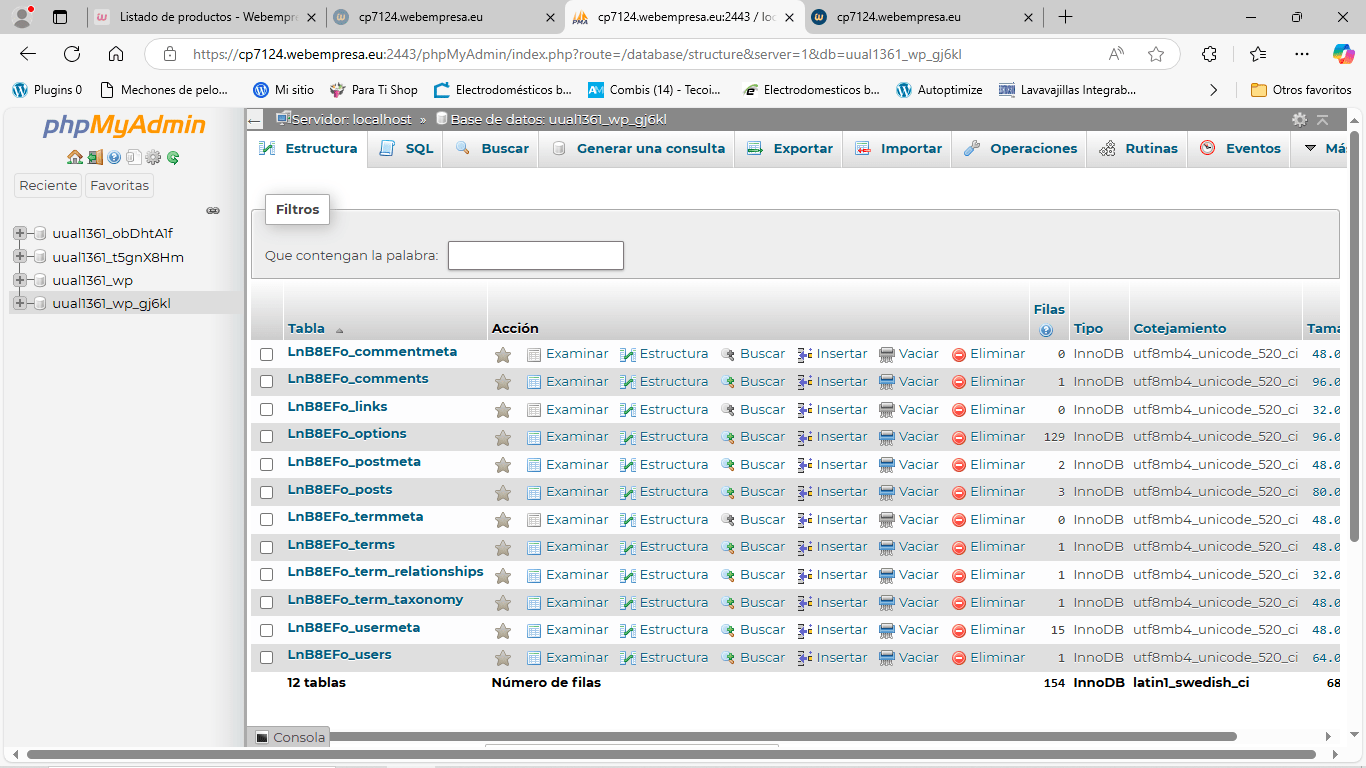Screen dimensions: 1366x768
Task: Open the Operaciones tab
Action: pyautogui.click(x=1020, y=148)
